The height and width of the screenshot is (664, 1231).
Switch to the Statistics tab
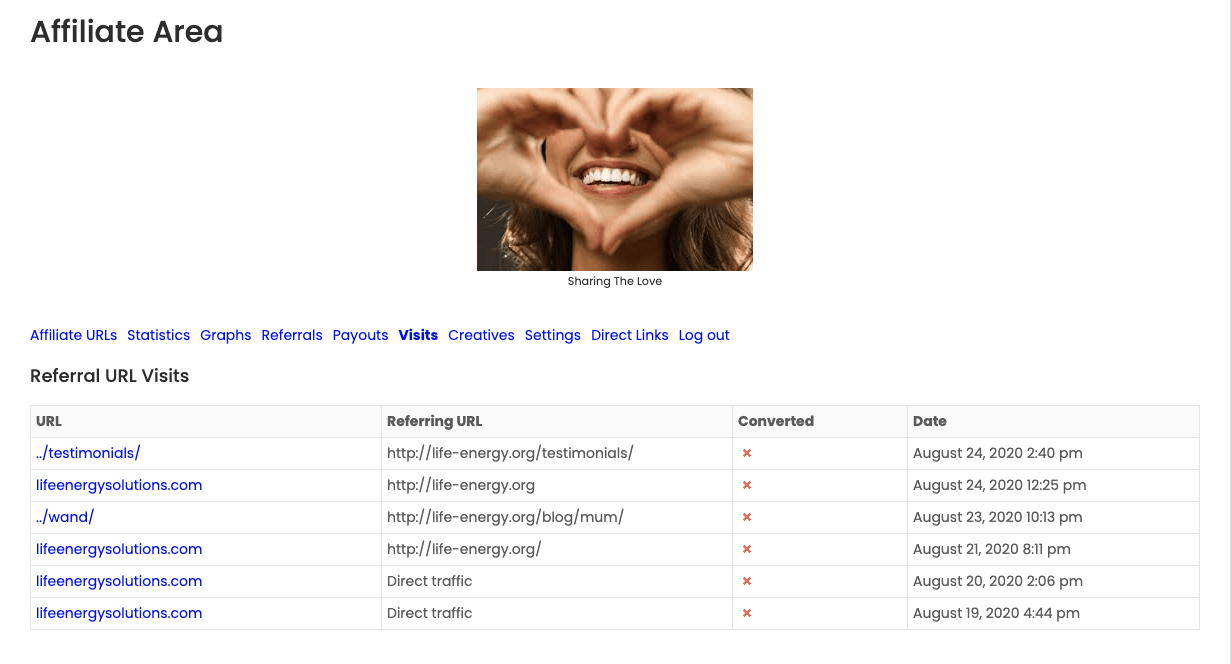point(158,335)
